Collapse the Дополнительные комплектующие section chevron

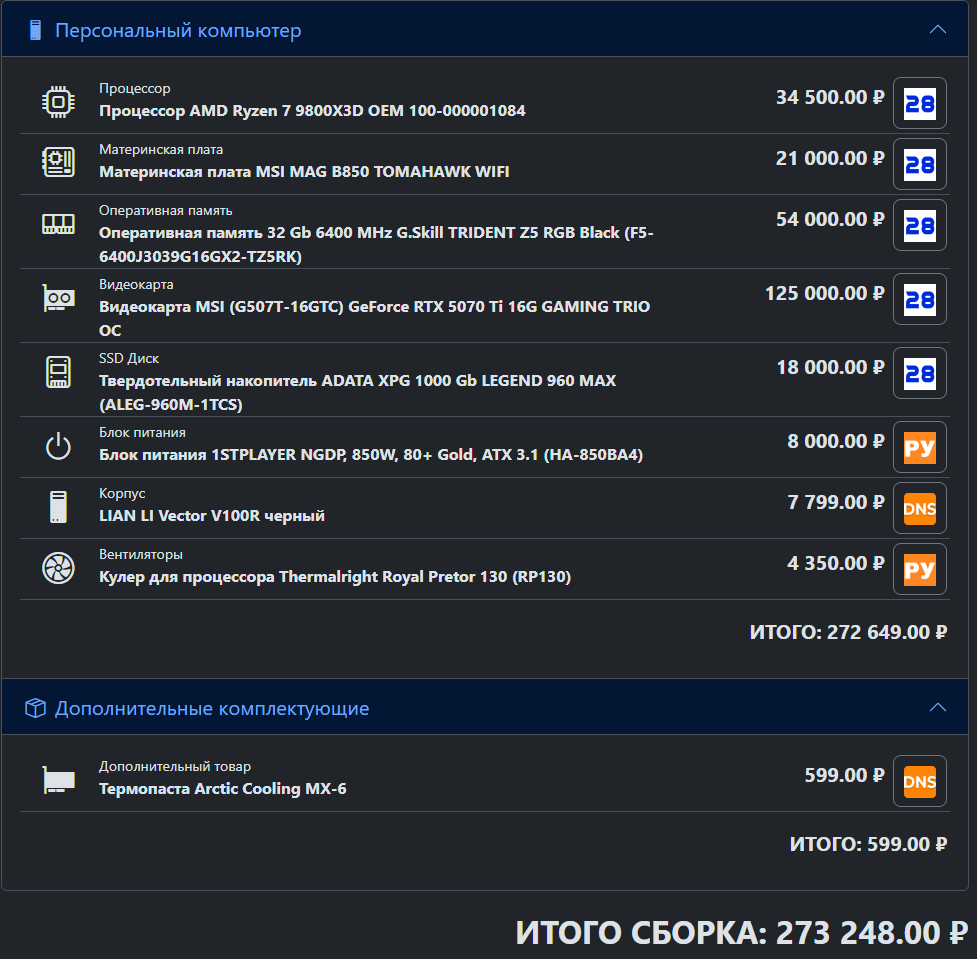(938, 708)
